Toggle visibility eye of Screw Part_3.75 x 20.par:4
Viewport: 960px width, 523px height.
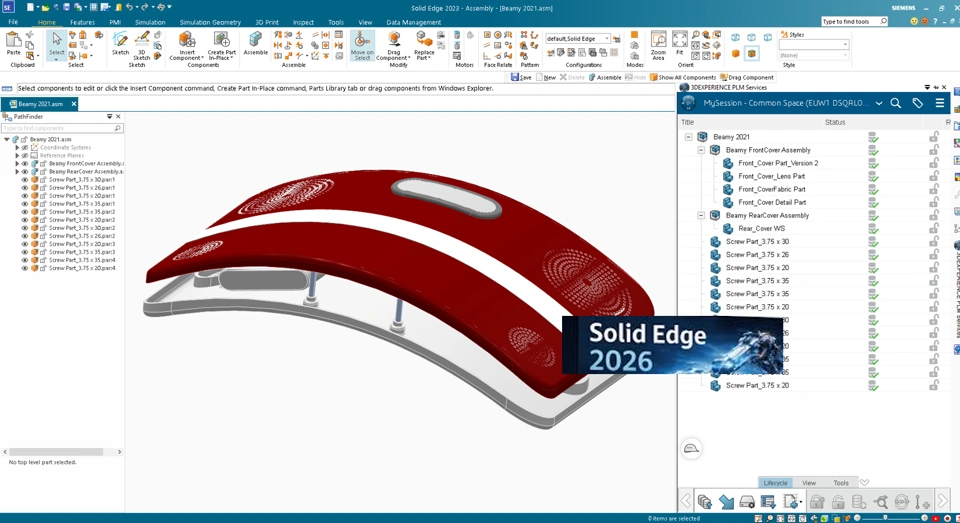(x=25, y=268)
